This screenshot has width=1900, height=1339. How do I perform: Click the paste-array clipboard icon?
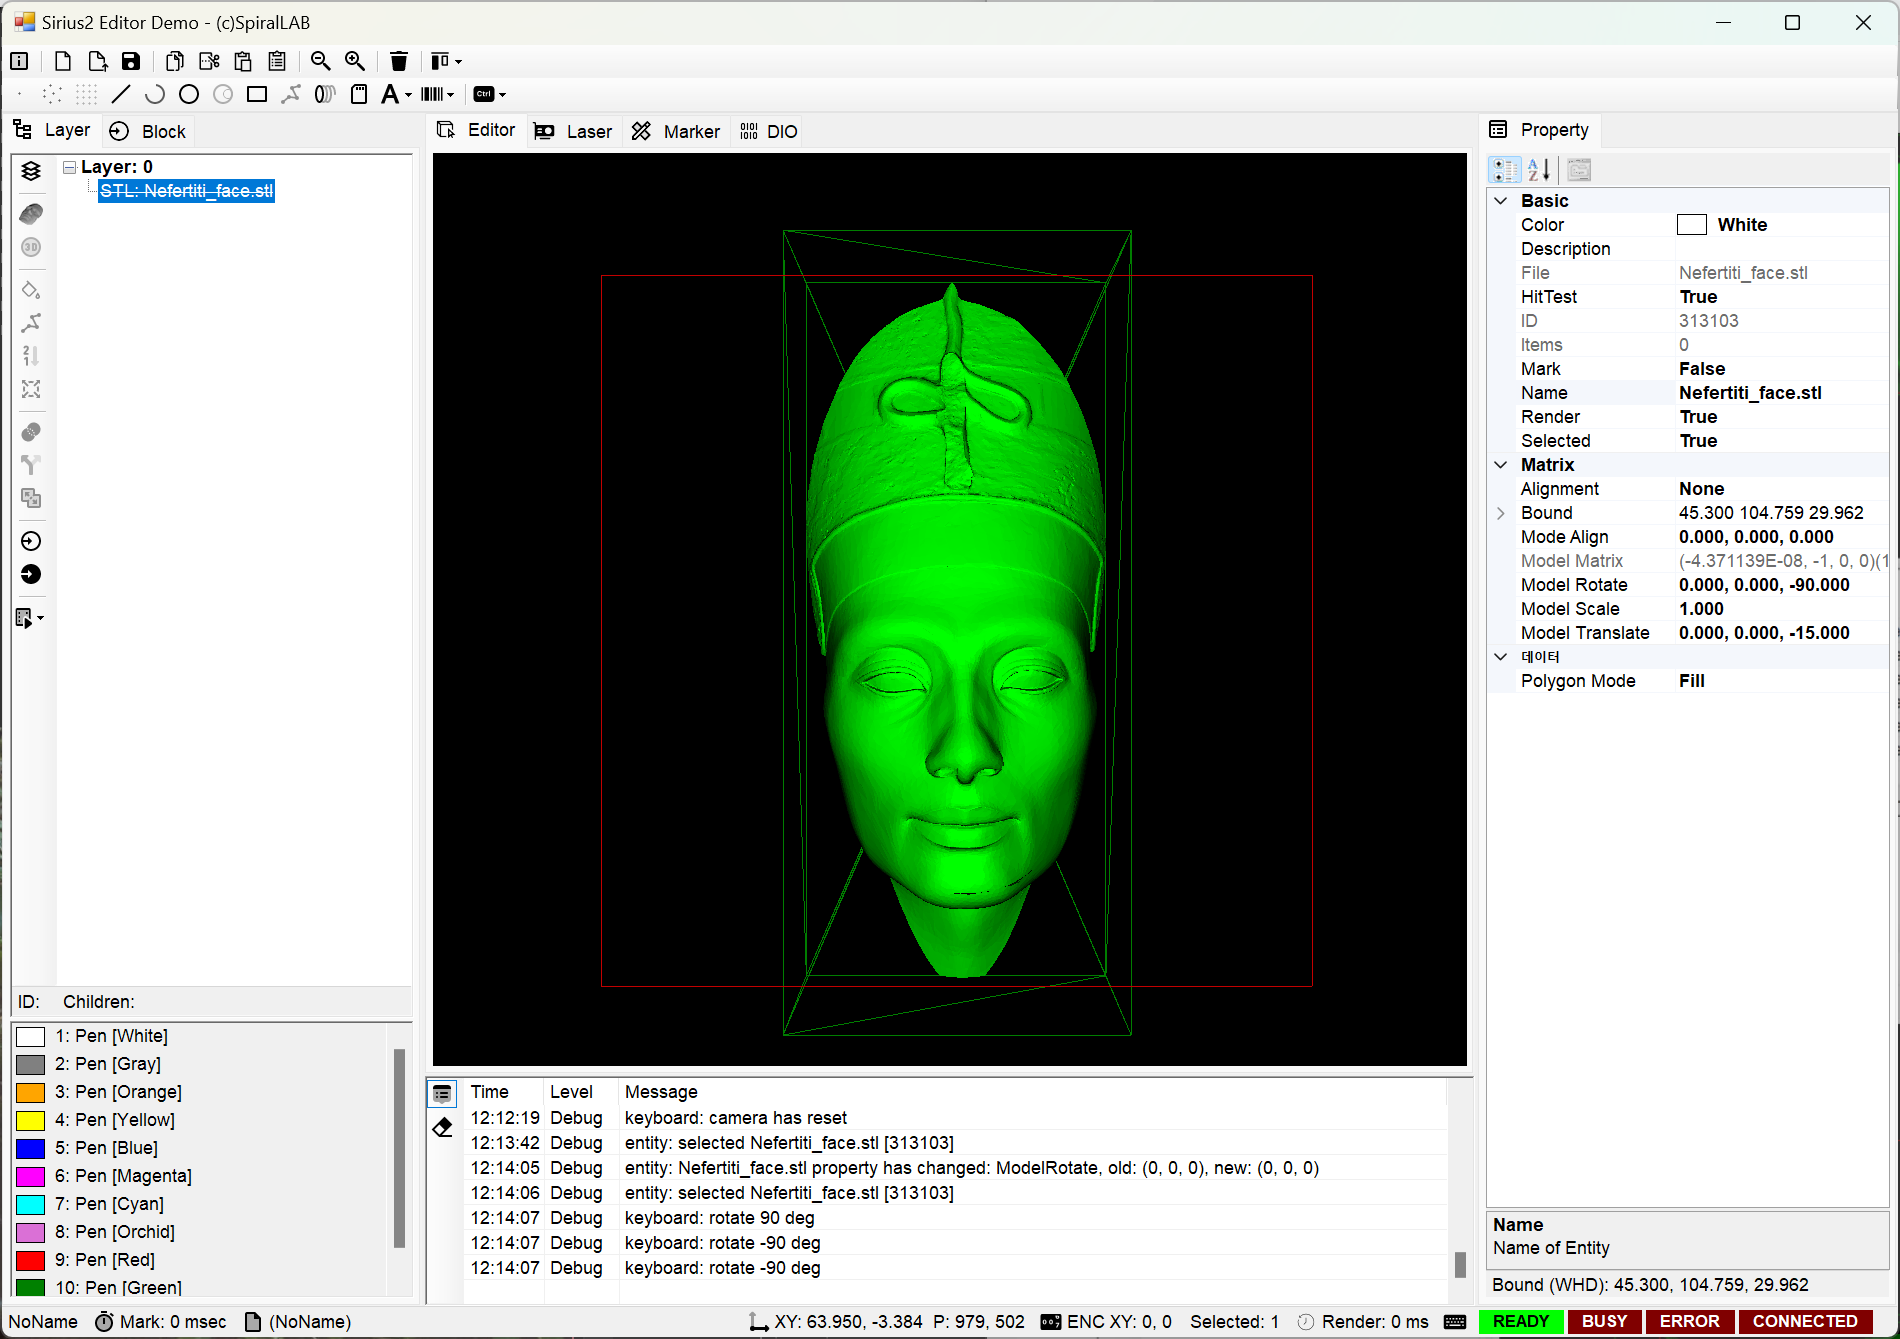(277, 61)
